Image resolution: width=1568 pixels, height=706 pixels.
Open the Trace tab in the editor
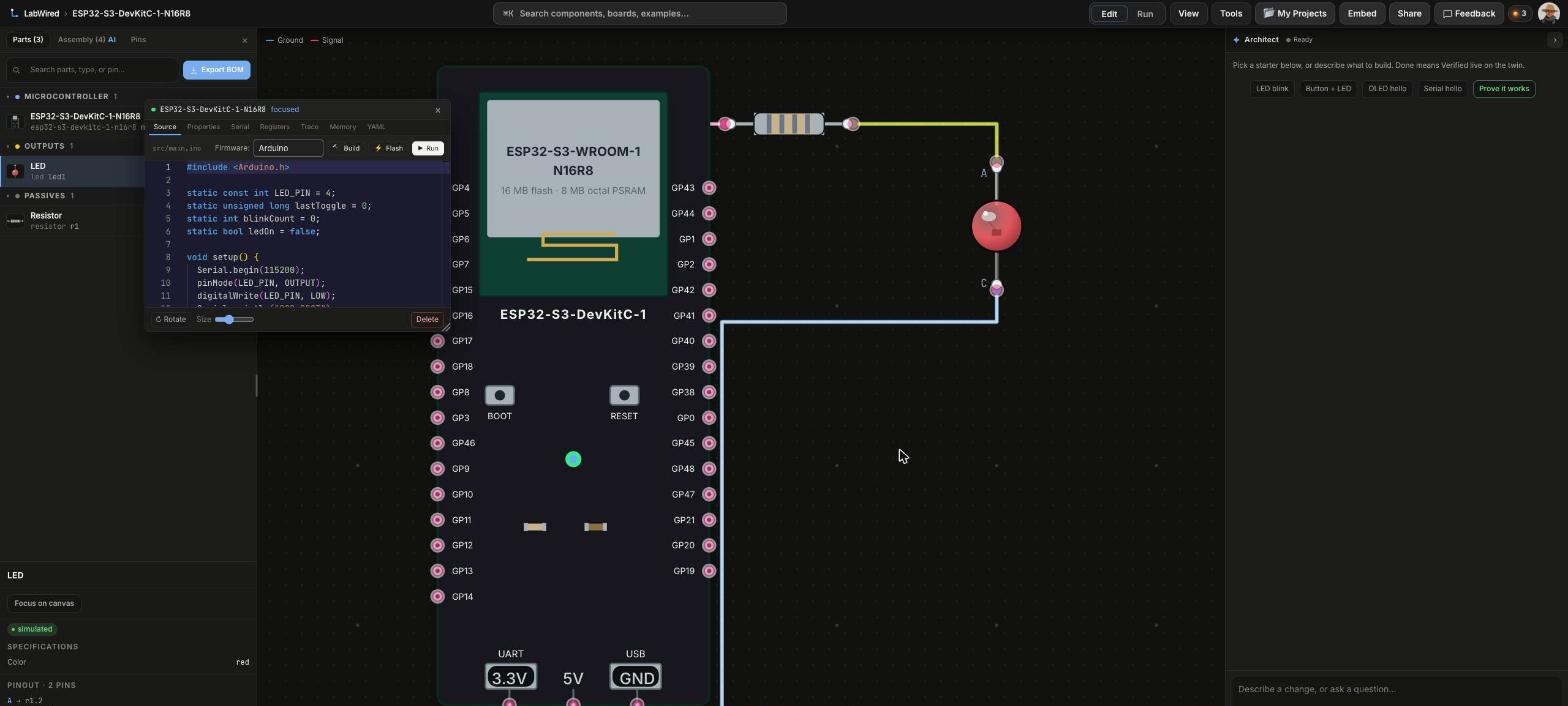click(x=309, y=127)
